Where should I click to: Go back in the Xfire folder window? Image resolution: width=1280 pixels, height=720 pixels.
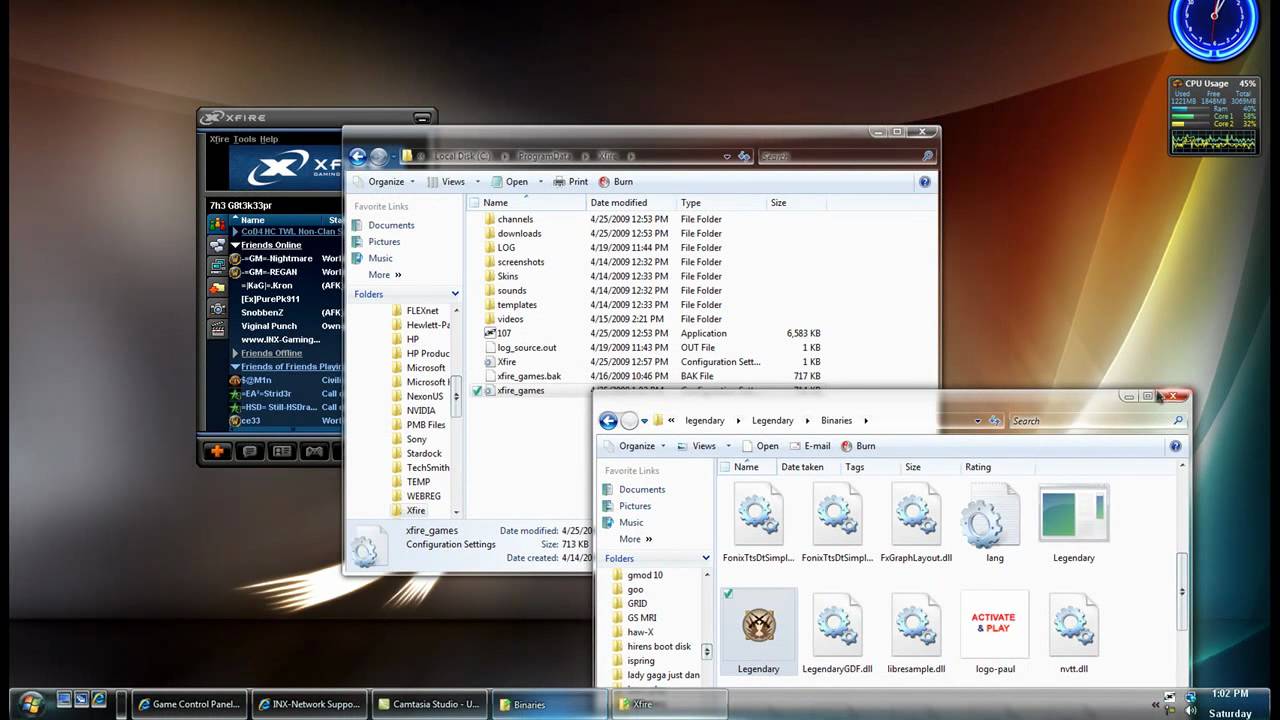coord(358,156)
